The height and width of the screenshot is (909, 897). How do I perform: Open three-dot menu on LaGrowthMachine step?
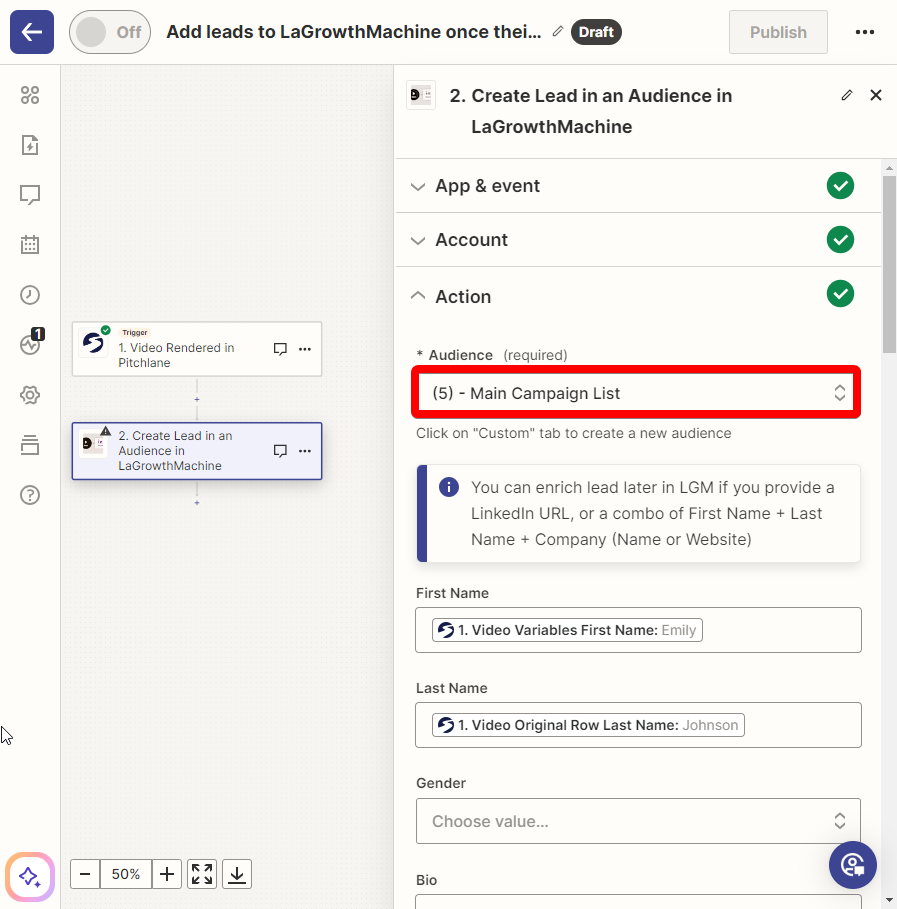[x=305, y=451]
